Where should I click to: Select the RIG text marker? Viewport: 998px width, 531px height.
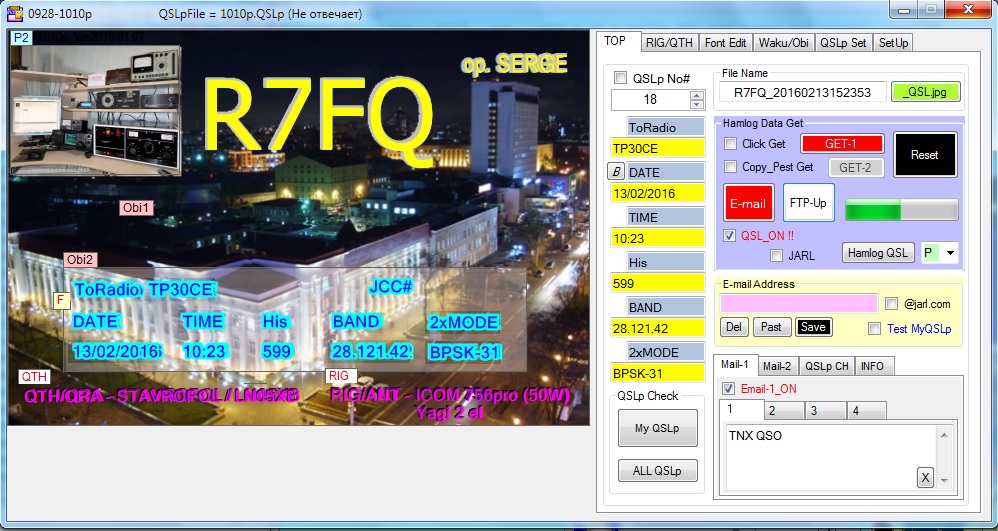340,376
